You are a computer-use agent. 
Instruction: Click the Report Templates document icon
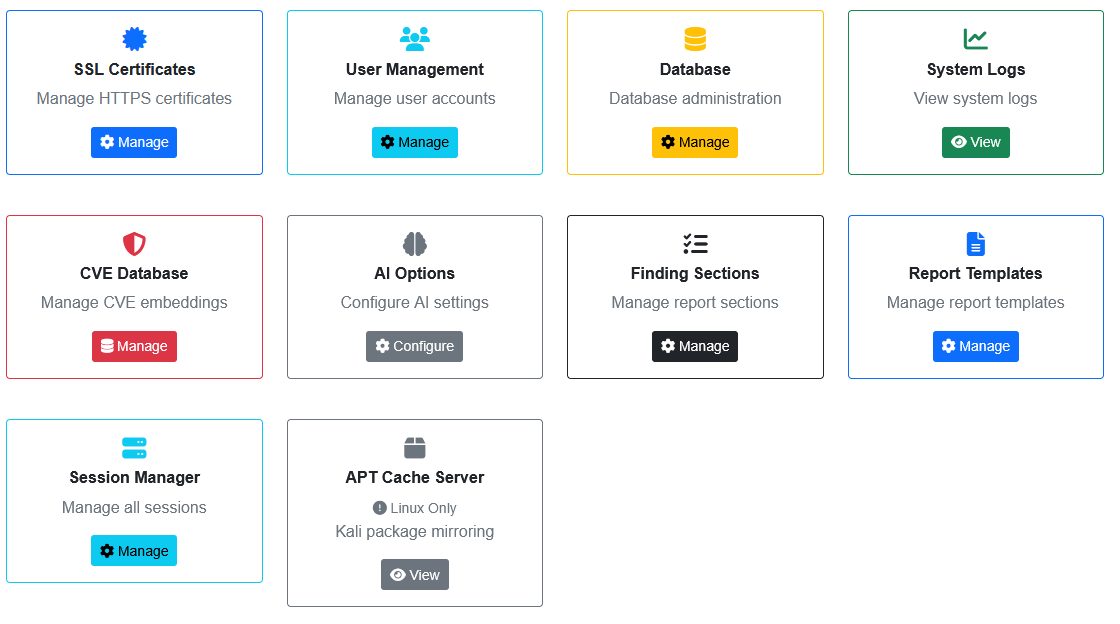click(x=975, y=243)
